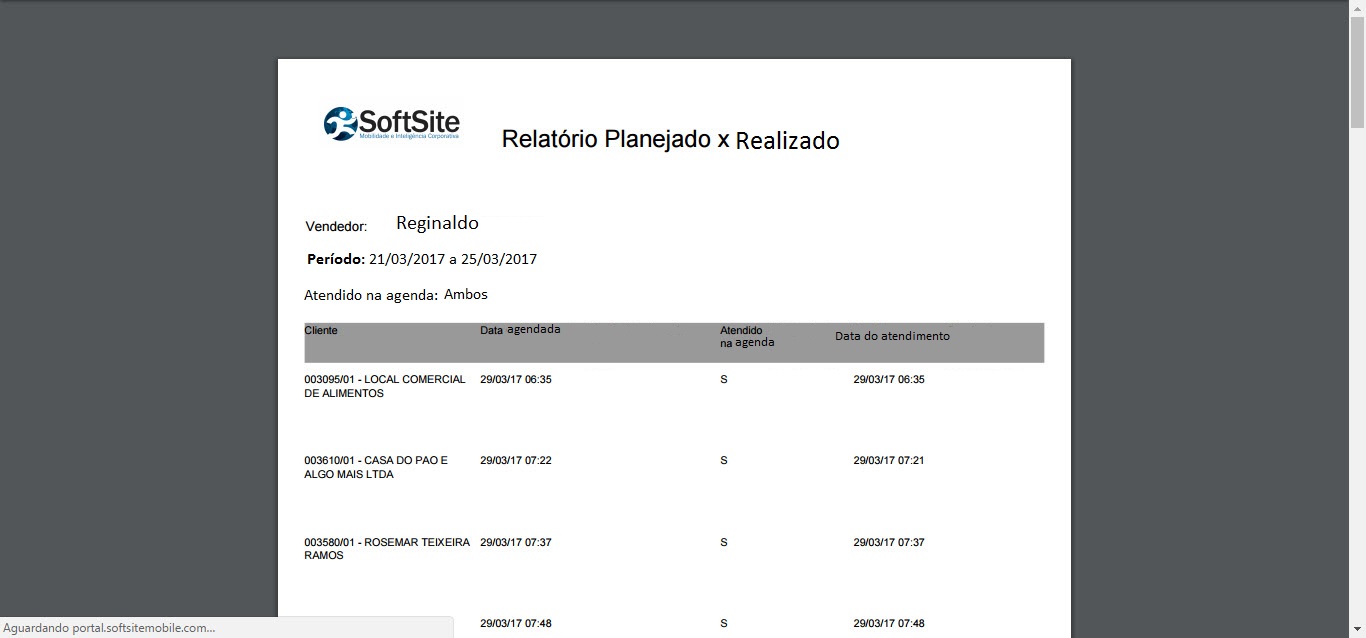Click service date '29/03/17 07:37'

click(889, 543)
